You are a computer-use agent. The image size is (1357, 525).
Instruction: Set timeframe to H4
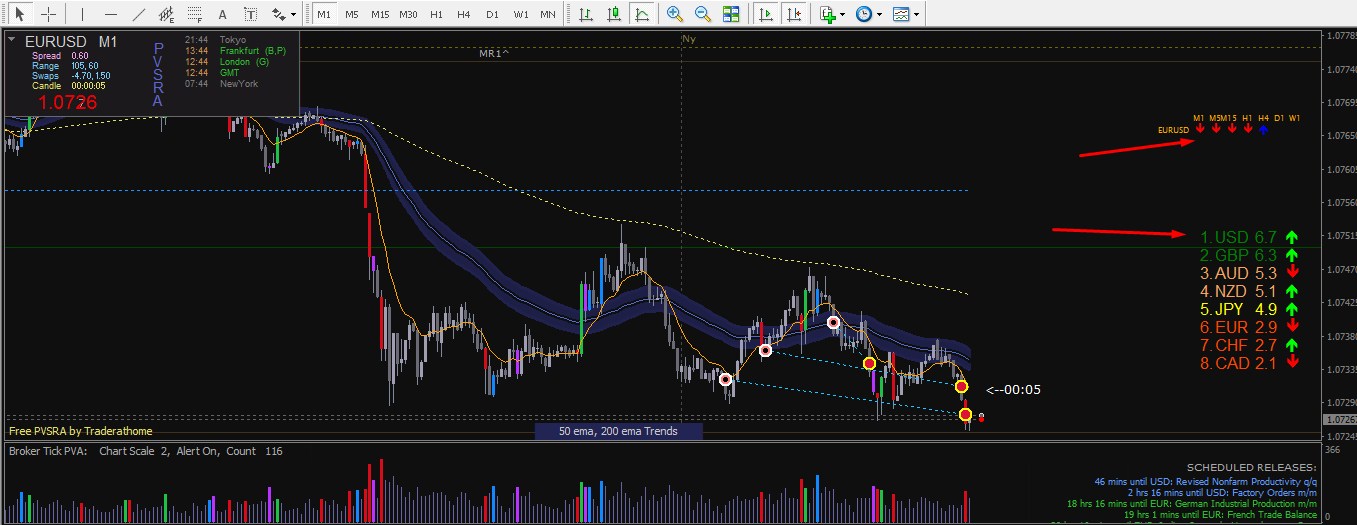pos(464,15)
